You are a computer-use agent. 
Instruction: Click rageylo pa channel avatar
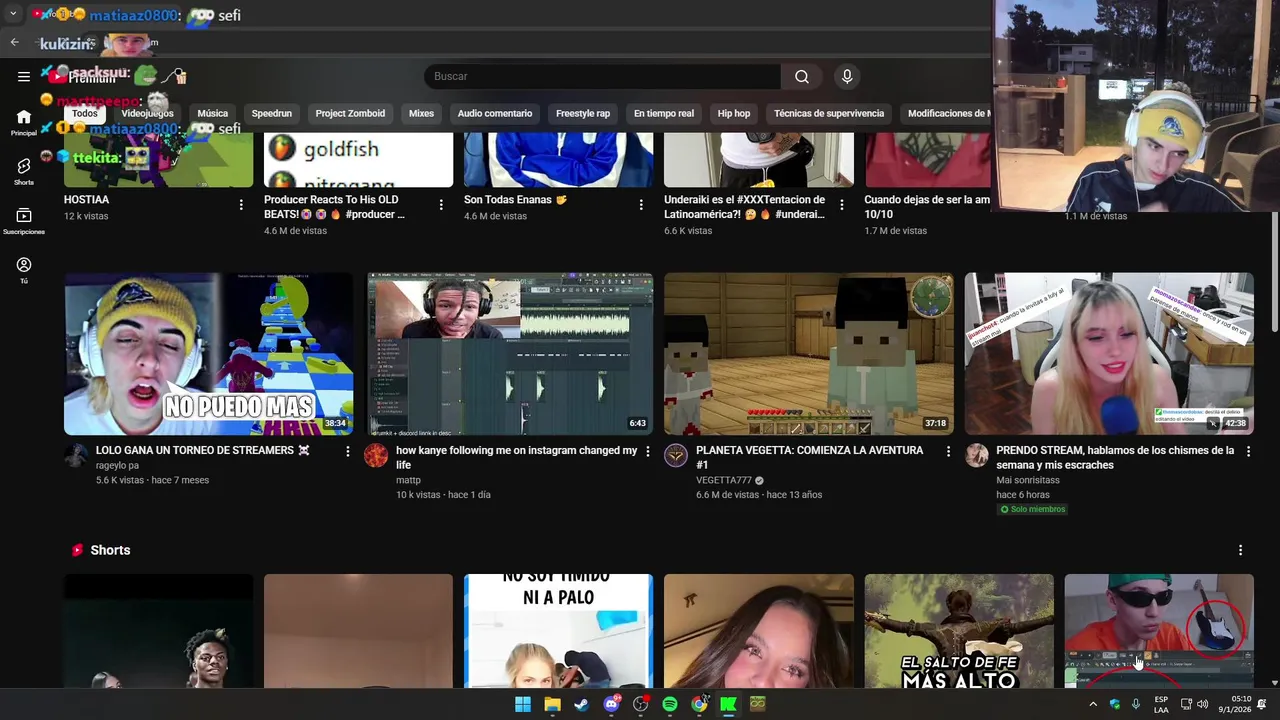click(76, 456)
